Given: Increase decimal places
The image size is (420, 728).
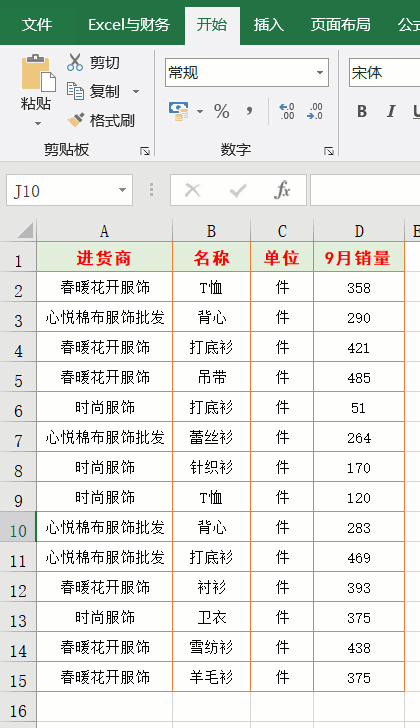Looking at the screenshot, I should click(x=287, y=111).
